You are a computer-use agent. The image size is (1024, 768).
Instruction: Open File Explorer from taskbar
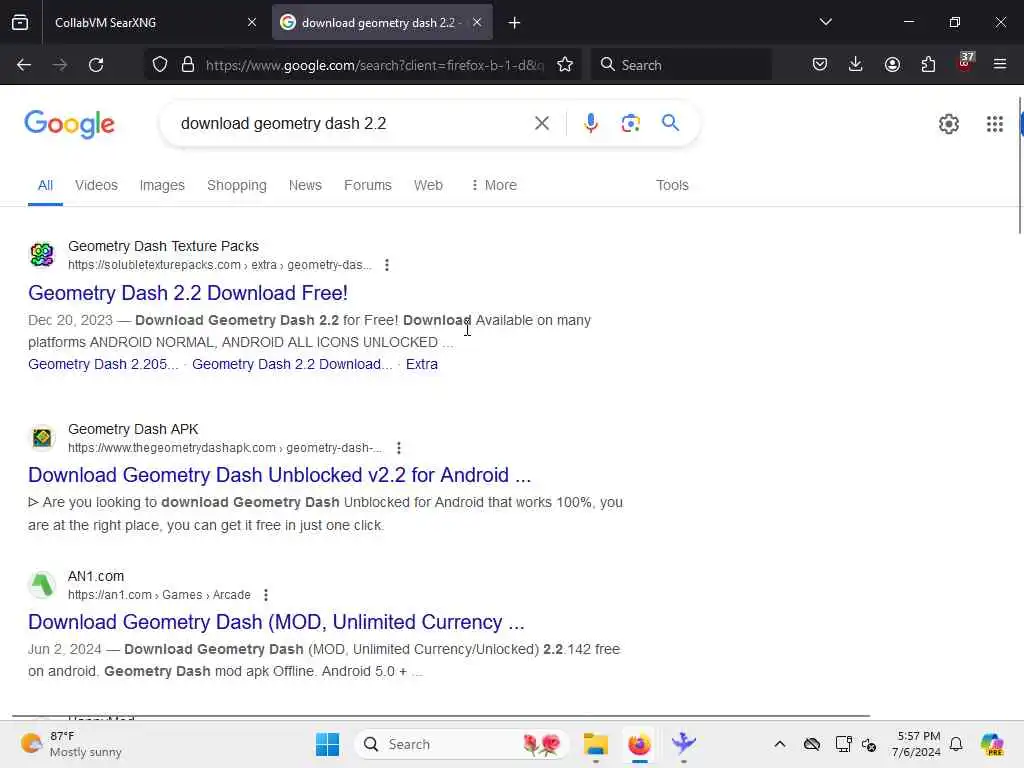coord(595,744)
